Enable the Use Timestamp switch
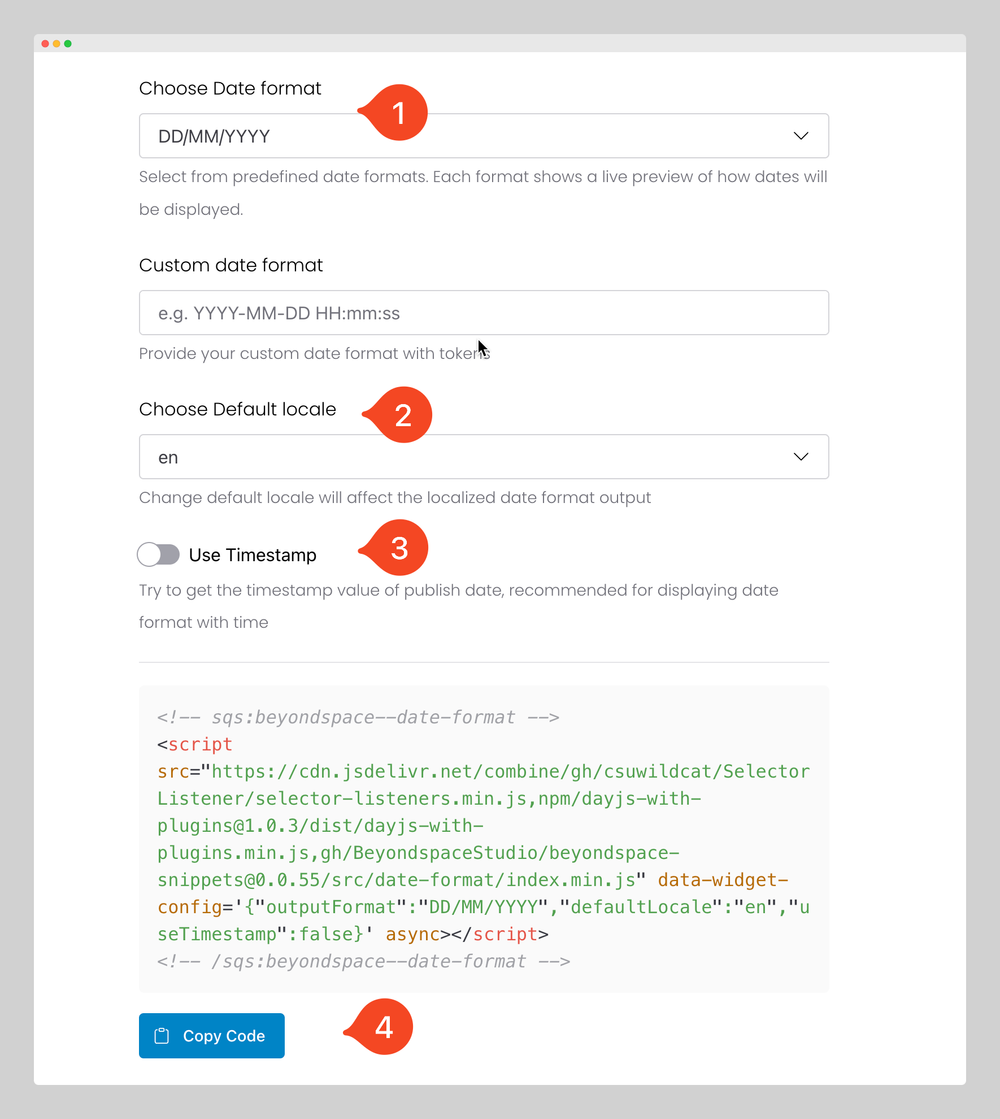 [x=158, y=553]
